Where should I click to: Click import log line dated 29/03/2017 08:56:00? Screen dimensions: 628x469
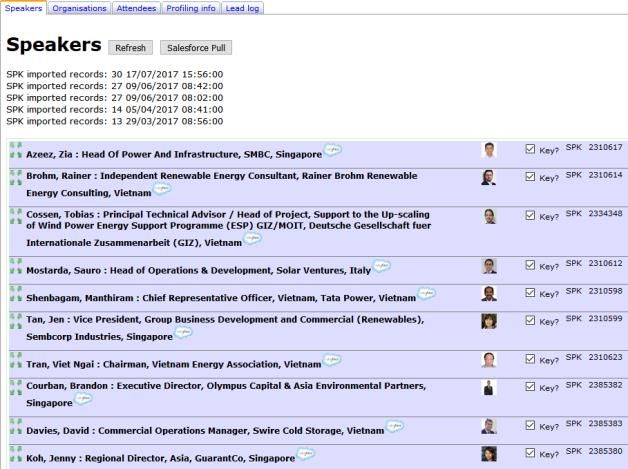coord(115,121)
